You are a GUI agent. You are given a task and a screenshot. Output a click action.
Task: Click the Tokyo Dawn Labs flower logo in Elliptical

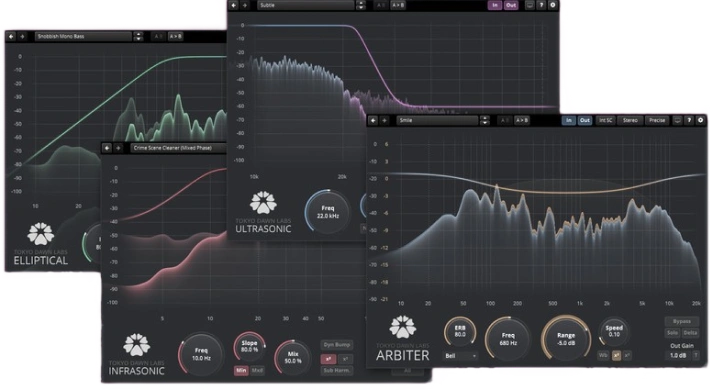tap(41, 233)
